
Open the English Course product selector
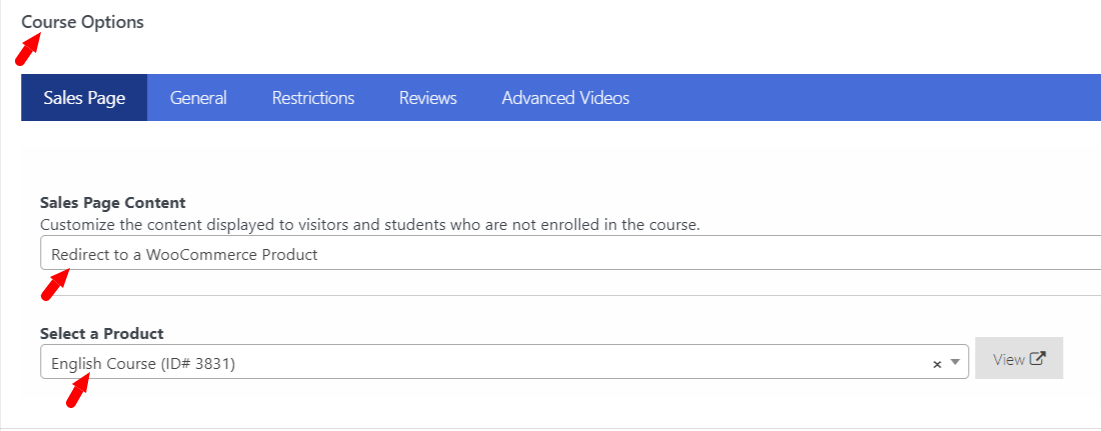point(504,362)
